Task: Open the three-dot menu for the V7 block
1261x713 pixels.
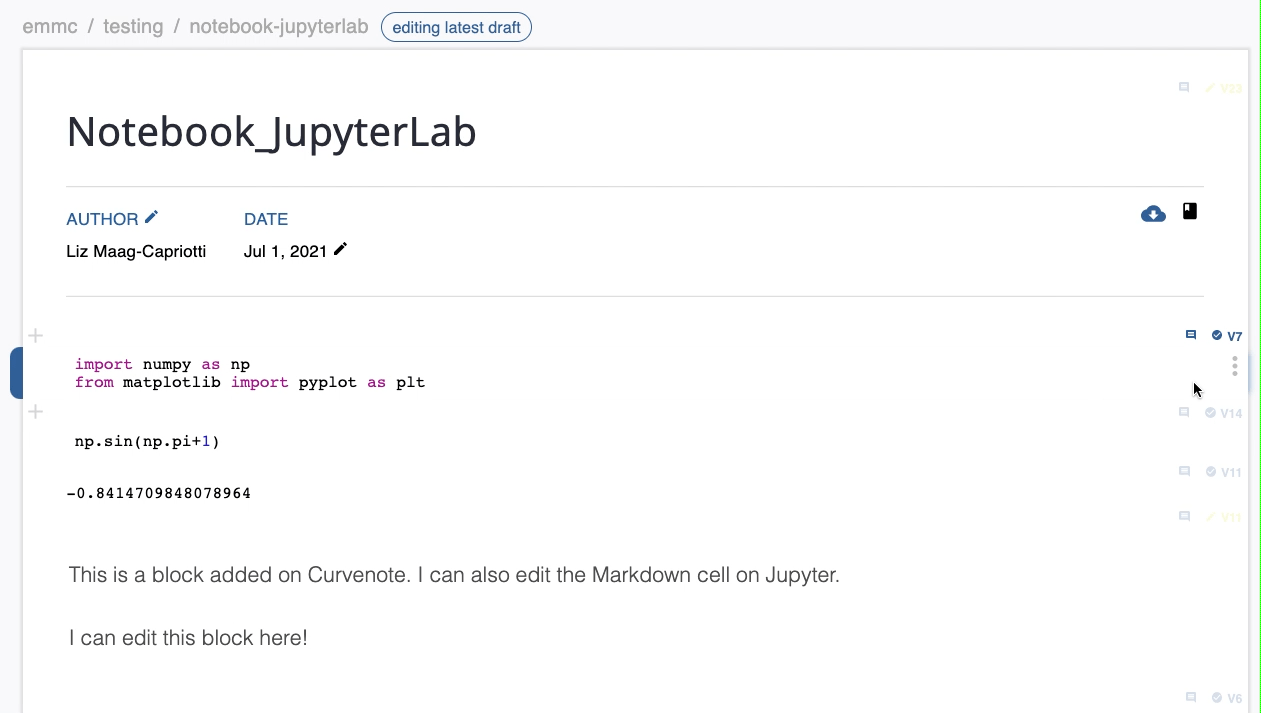Action: [x=1235, y=366]
